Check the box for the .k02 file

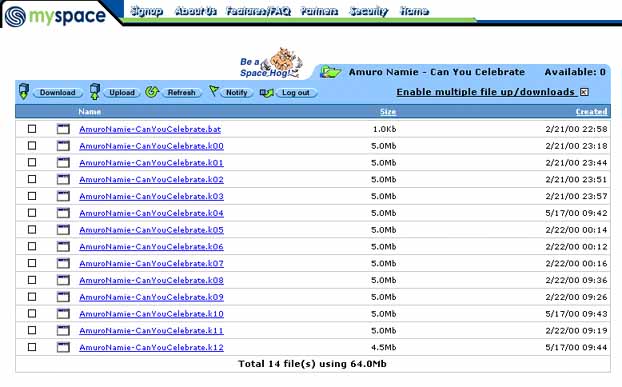pos(32,179)
